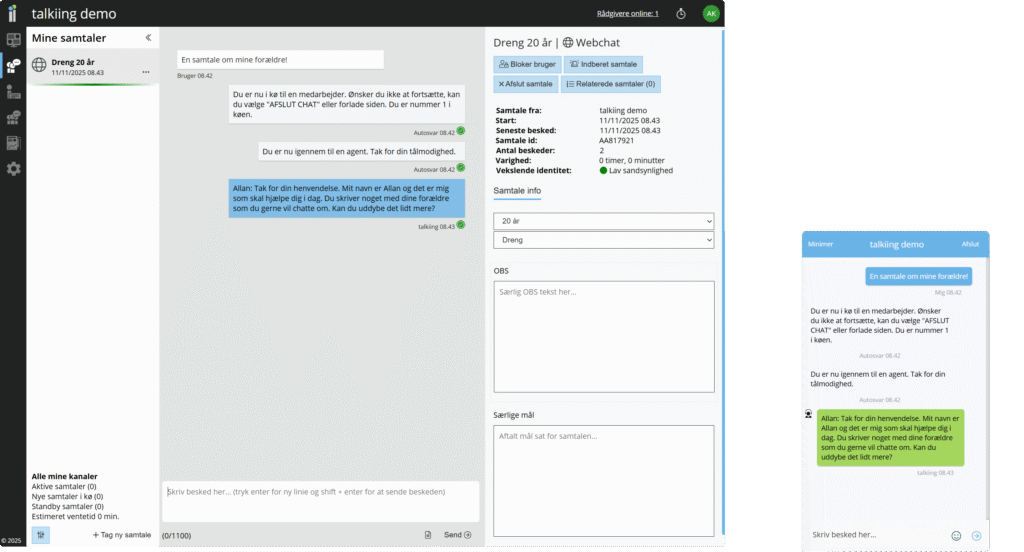The image size is (1024, 552).
Task: Open the filter settings icon below channel list
Action: pyautogui.click(x=41, y=535)
